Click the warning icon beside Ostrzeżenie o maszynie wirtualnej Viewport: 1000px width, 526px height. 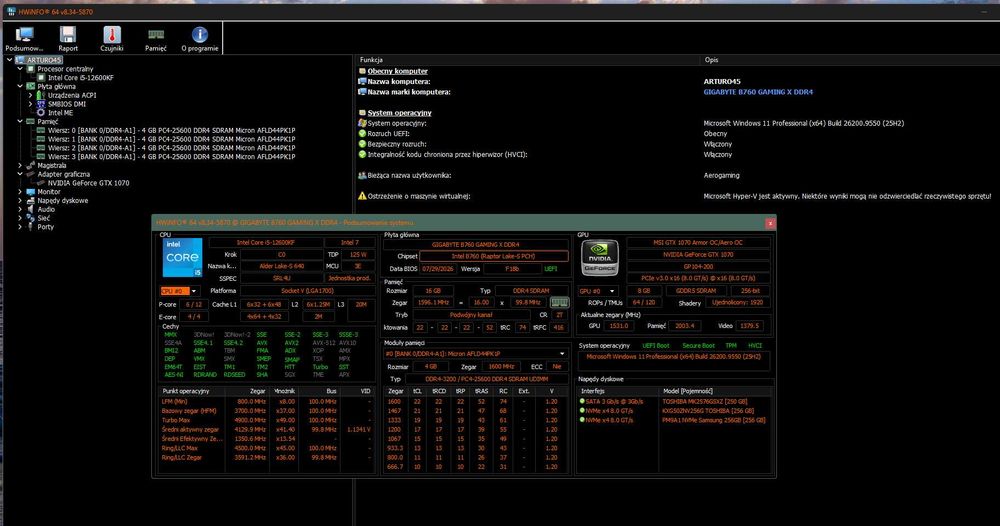(x=362, y=196)
